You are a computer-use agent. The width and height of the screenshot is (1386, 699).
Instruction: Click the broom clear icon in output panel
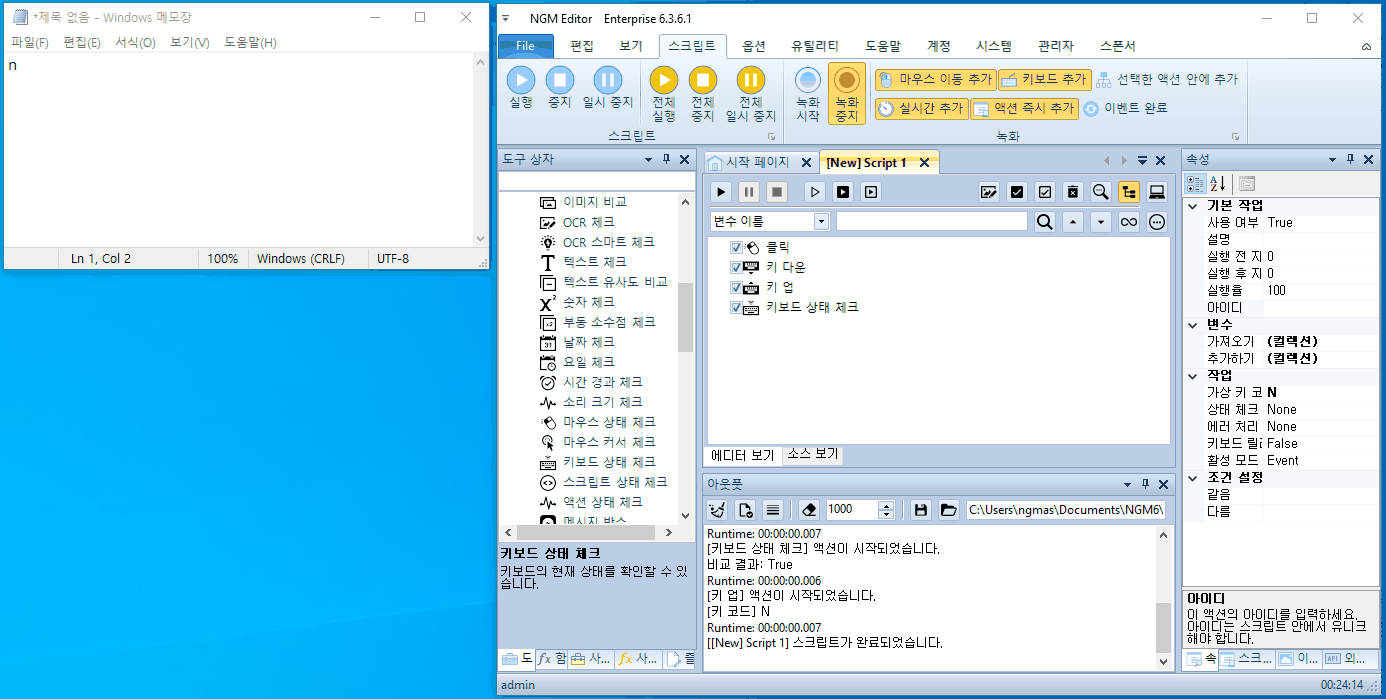point(718,509)
